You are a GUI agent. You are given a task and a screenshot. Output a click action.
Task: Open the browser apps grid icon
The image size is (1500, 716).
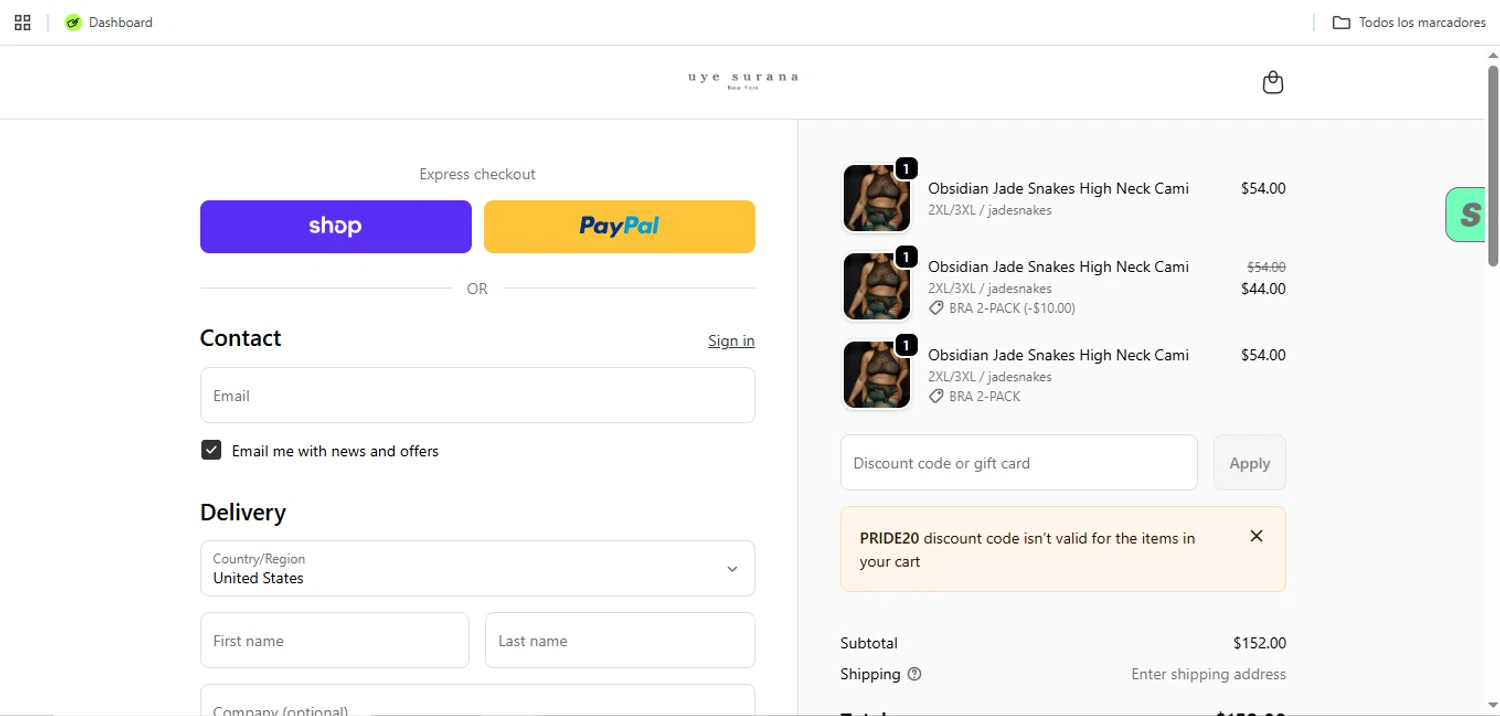[x=22, y=22]
